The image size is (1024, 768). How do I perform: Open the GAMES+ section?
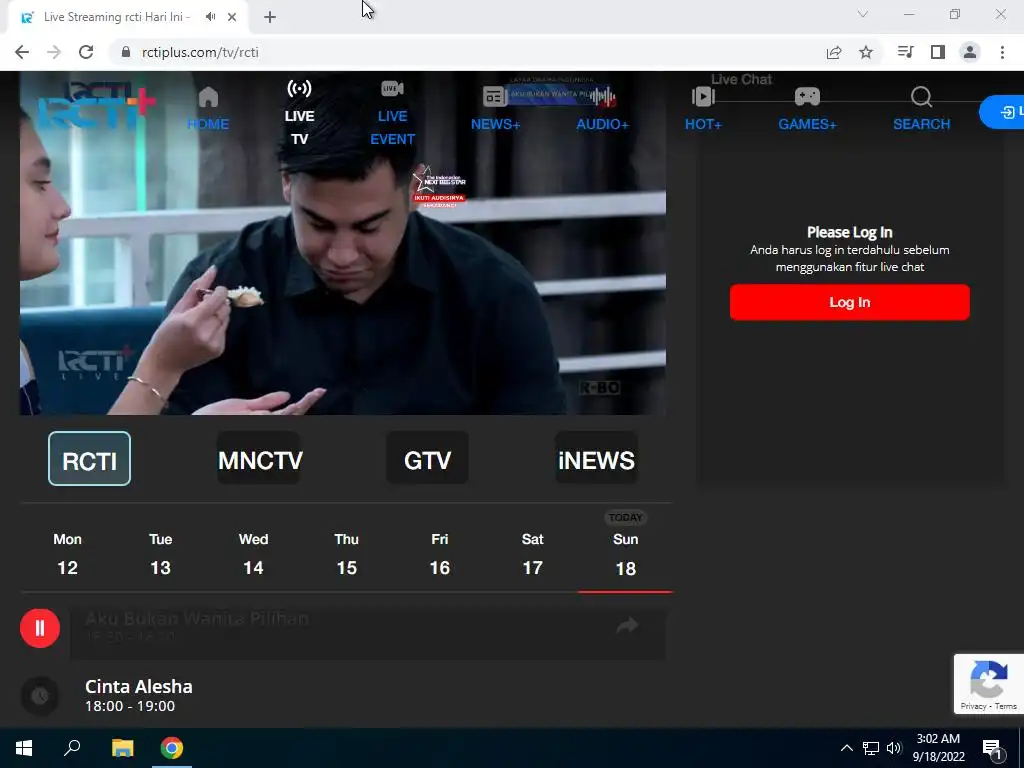pyautogui.click(x=807, y=109)
